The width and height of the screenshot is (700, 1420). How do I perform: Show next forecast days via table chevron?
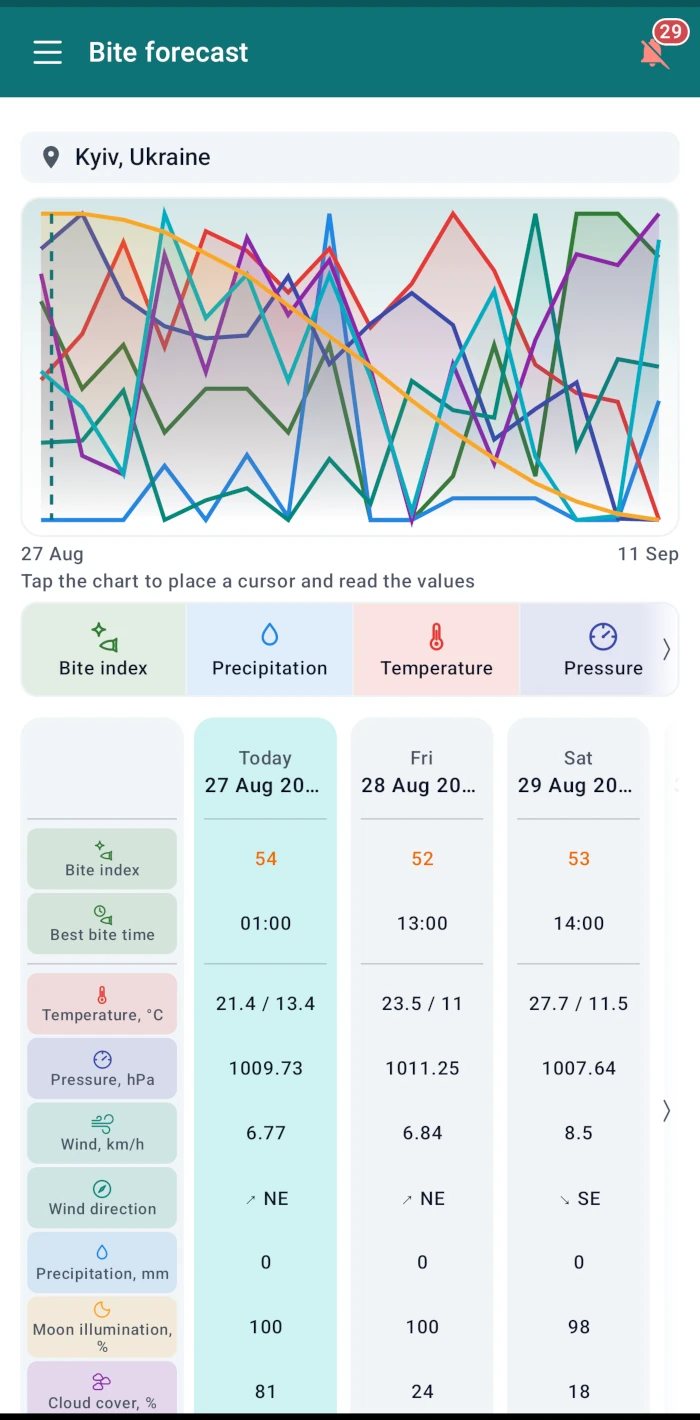click(667, 1110)
